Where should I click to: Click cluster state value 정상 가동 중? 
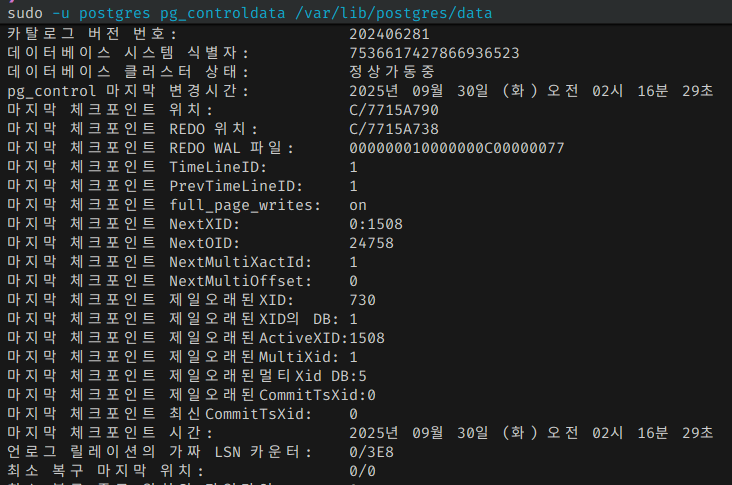[392, 72]
